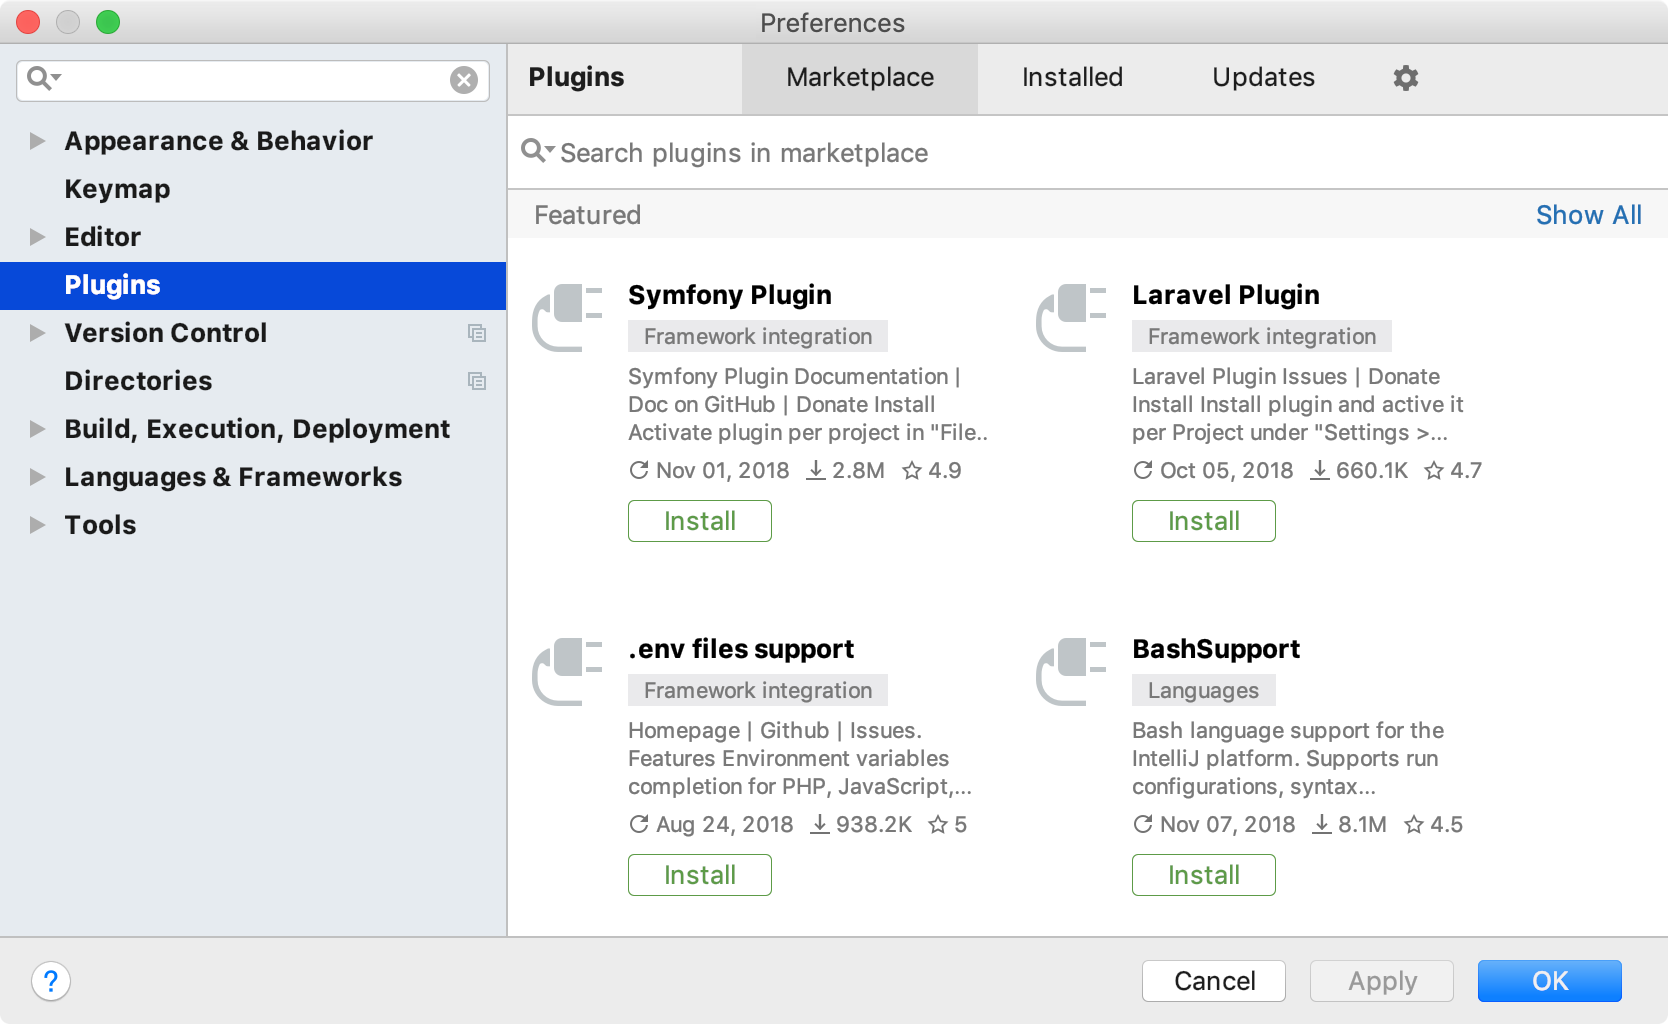The image size is (1668, 1024).
Task: Click the BashSupport 8.1M downloads icon
Action: coord(1322,824)
